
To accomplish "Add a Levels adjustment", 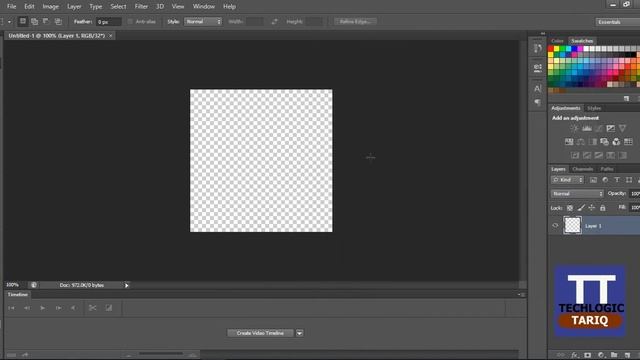I will tap(587, 129).
